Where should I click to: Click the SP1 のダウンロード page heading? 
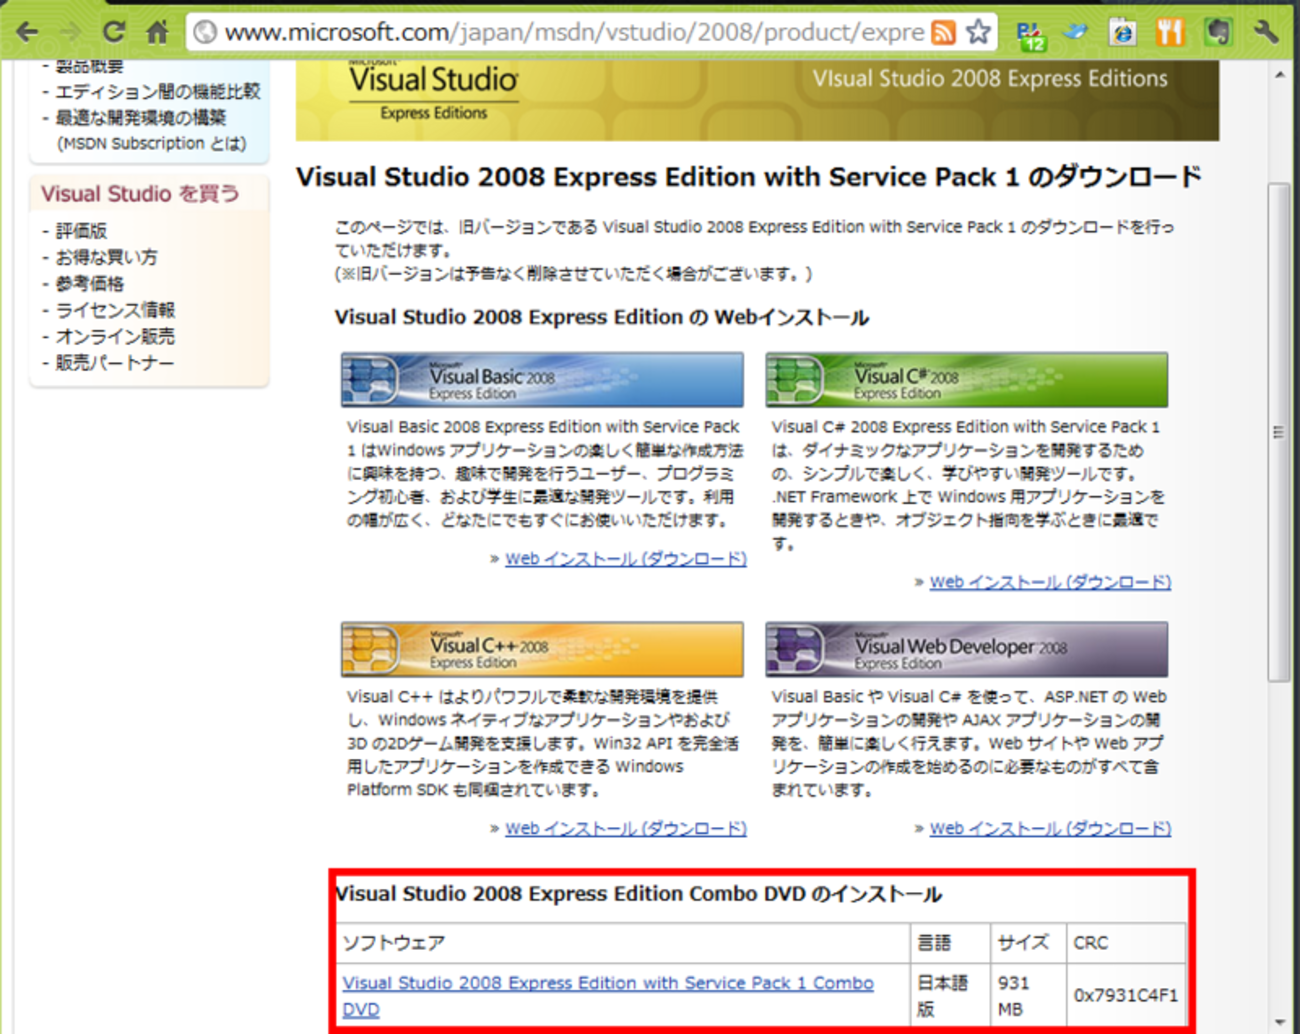coord(749,177)
